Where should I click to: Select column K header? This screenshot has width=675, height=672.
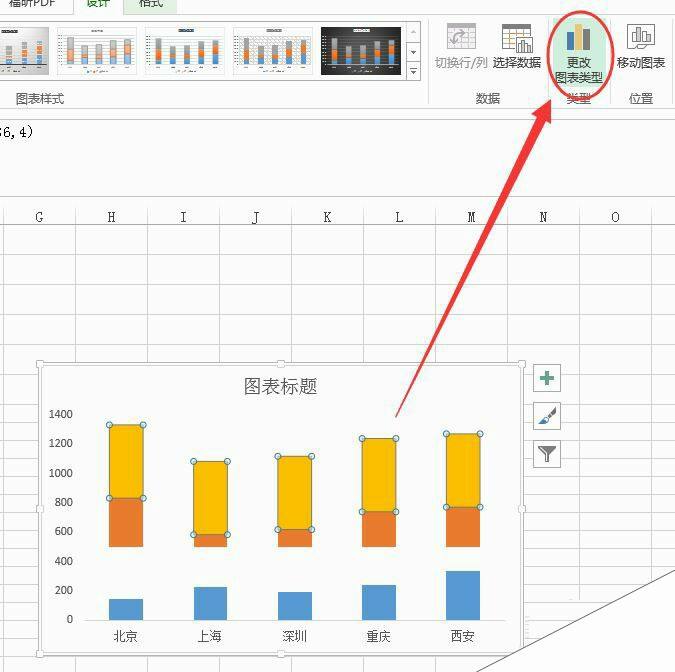[328, 217]
